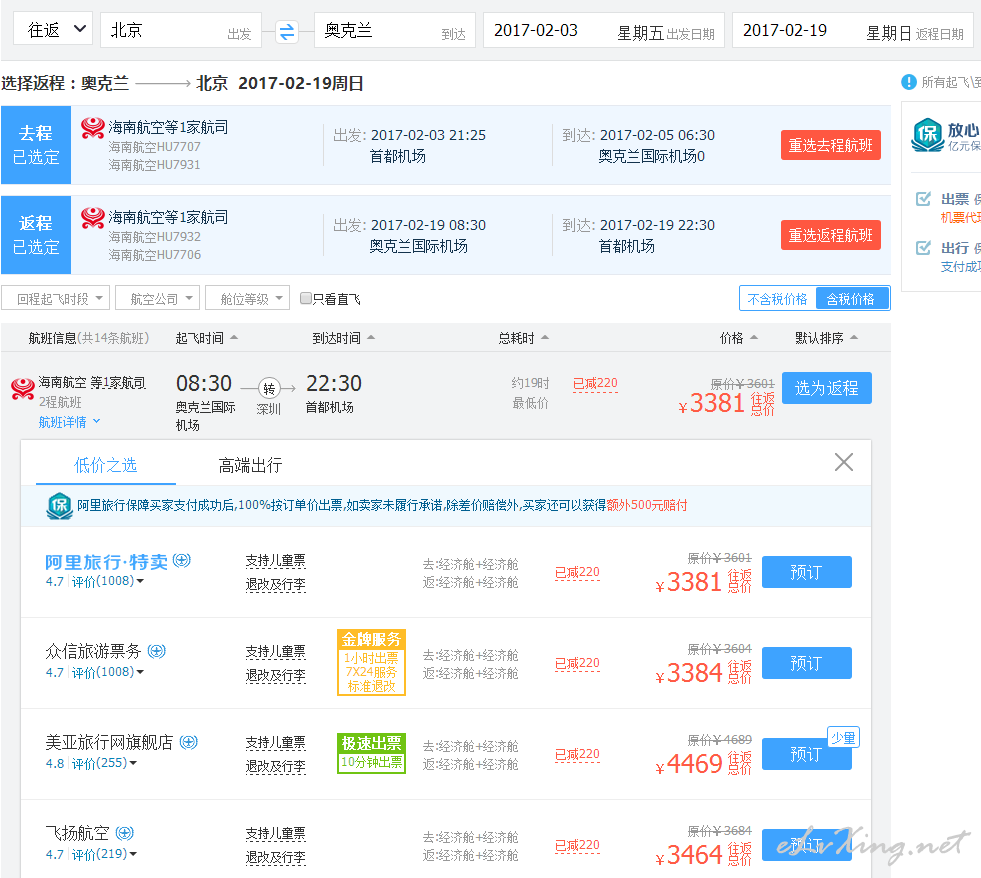Open the 回程起飞时段 filter dropdown
The height and width of the screenshot is (878, 981).
coord(56,299)
